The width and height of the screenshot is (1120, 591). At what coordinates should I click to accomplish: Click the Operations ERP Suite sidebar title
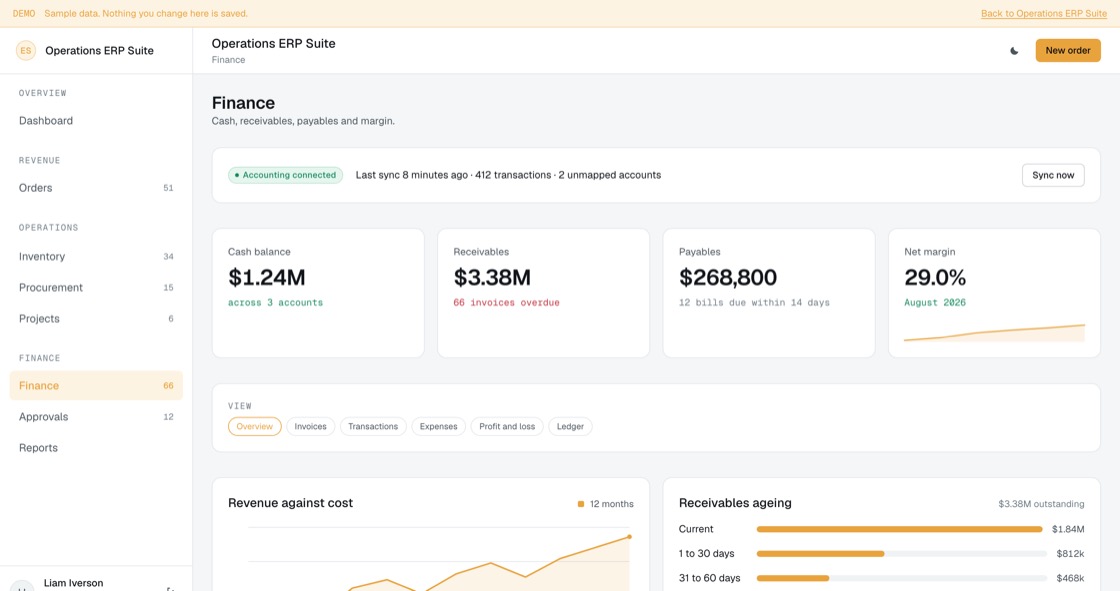pyautogui.click(x=99, y=51)
